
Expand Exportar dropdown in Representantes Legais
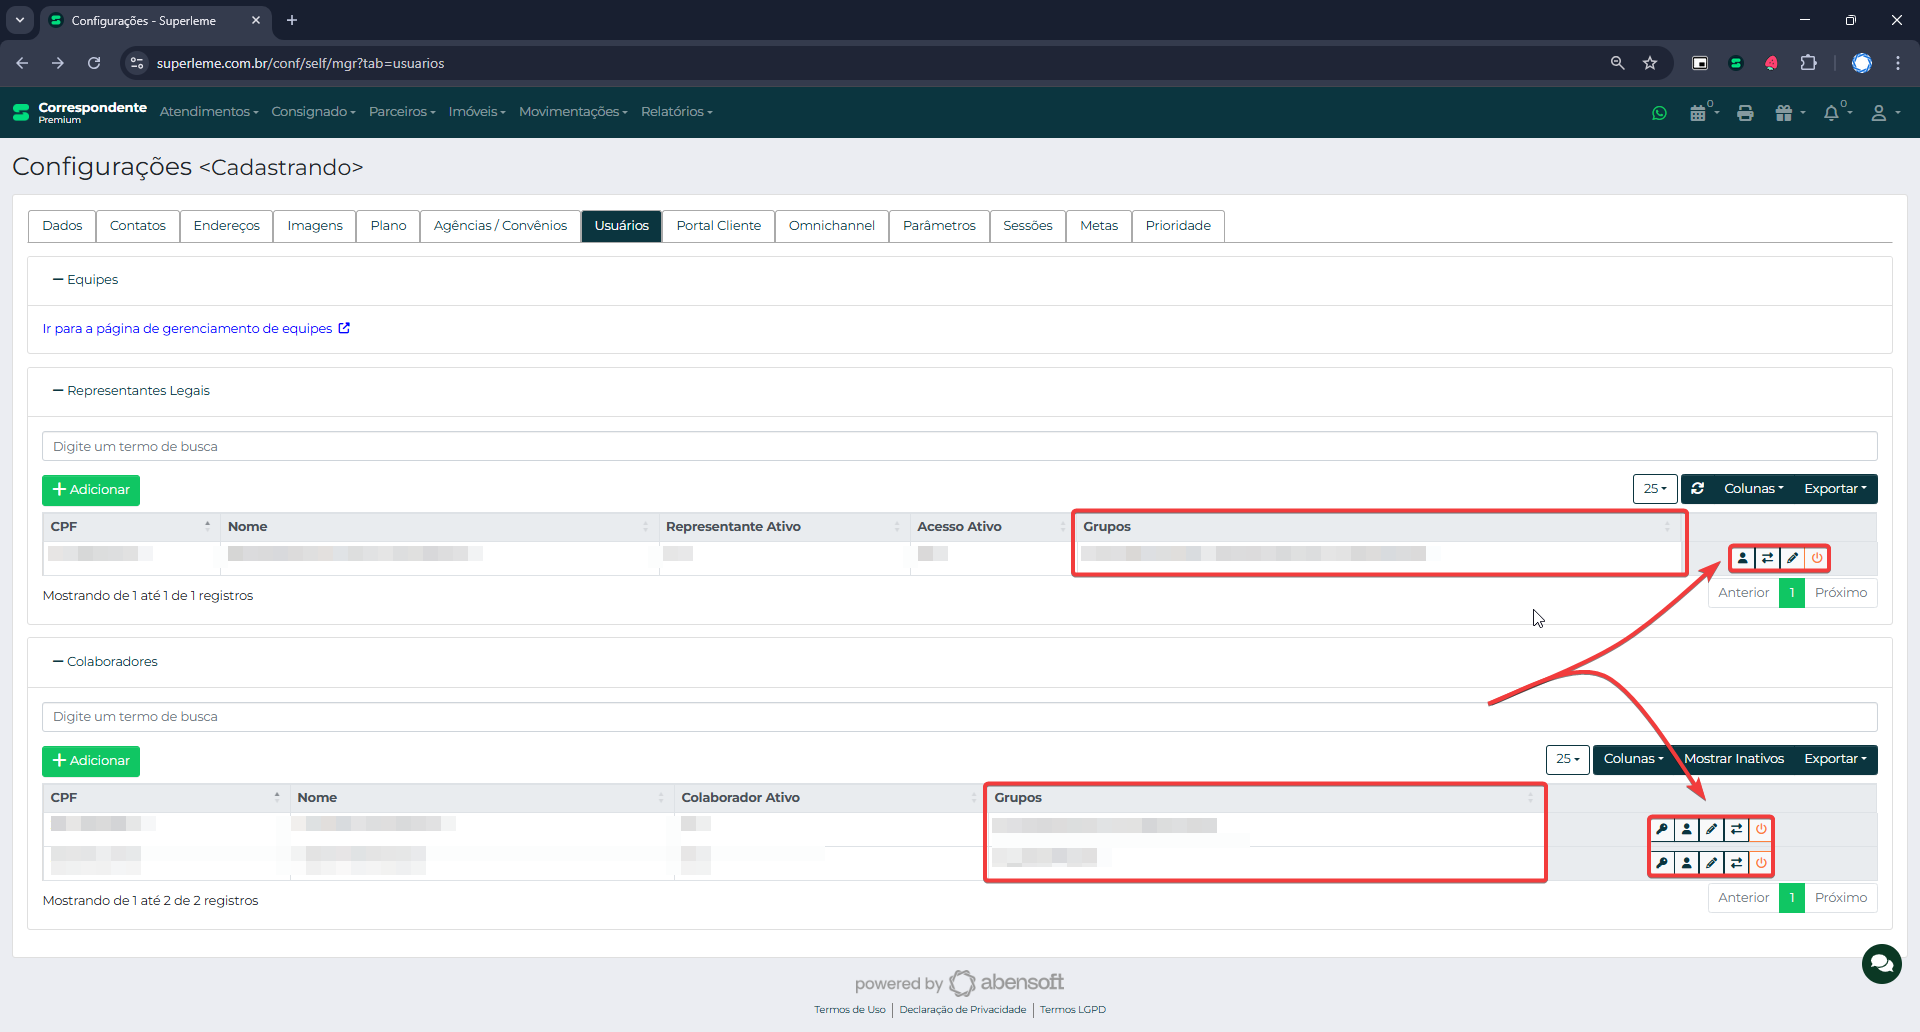click(1834, 489)
